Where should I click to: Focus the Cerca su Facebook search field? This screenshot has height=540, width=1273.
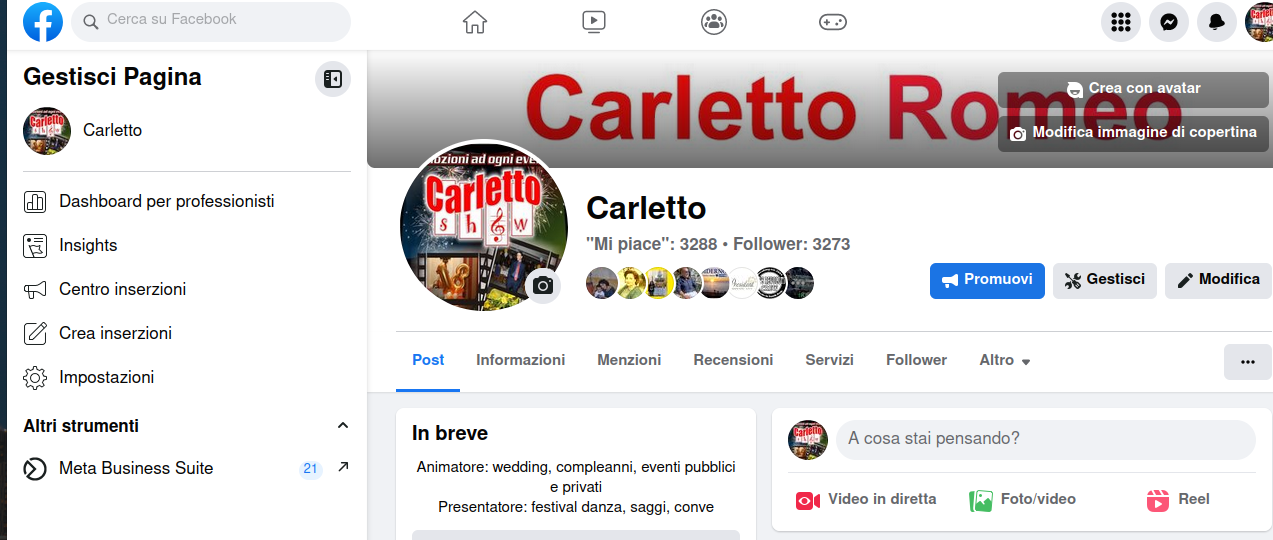pos(211,21)
